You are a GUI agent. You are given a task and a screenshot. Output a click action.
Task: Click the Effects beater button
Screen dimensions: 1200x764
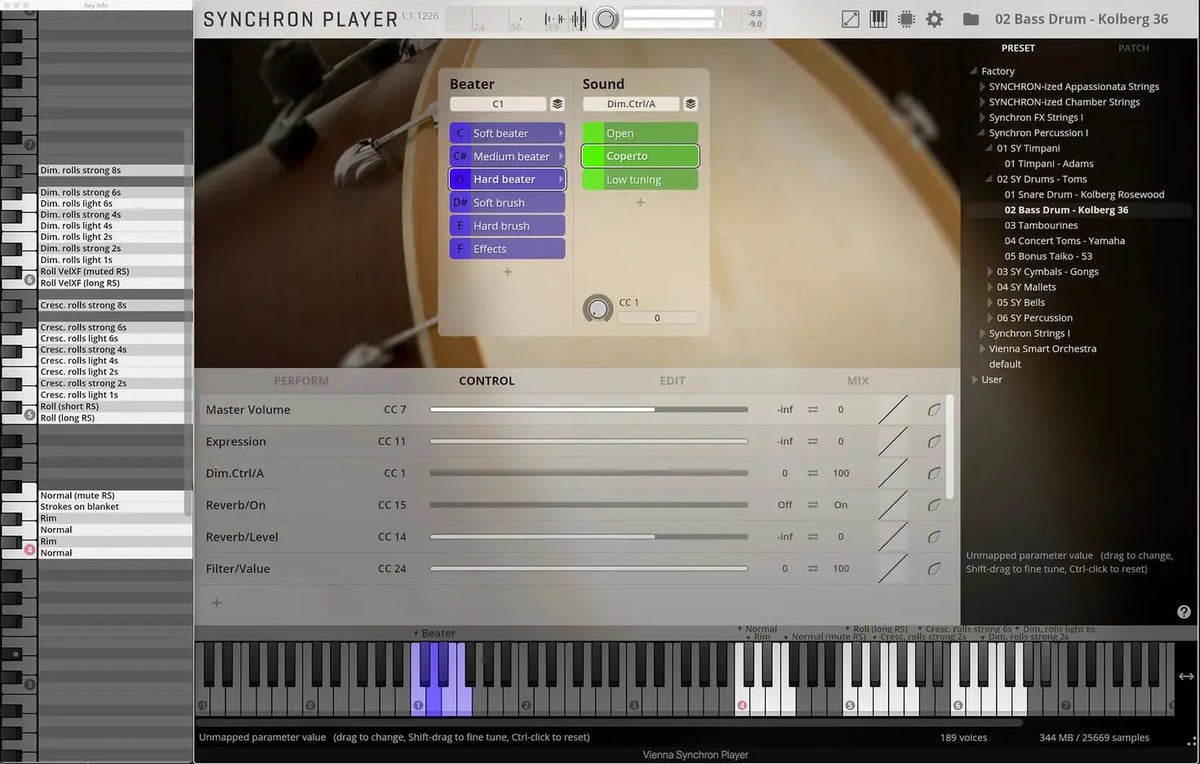(x=507, y=247)
